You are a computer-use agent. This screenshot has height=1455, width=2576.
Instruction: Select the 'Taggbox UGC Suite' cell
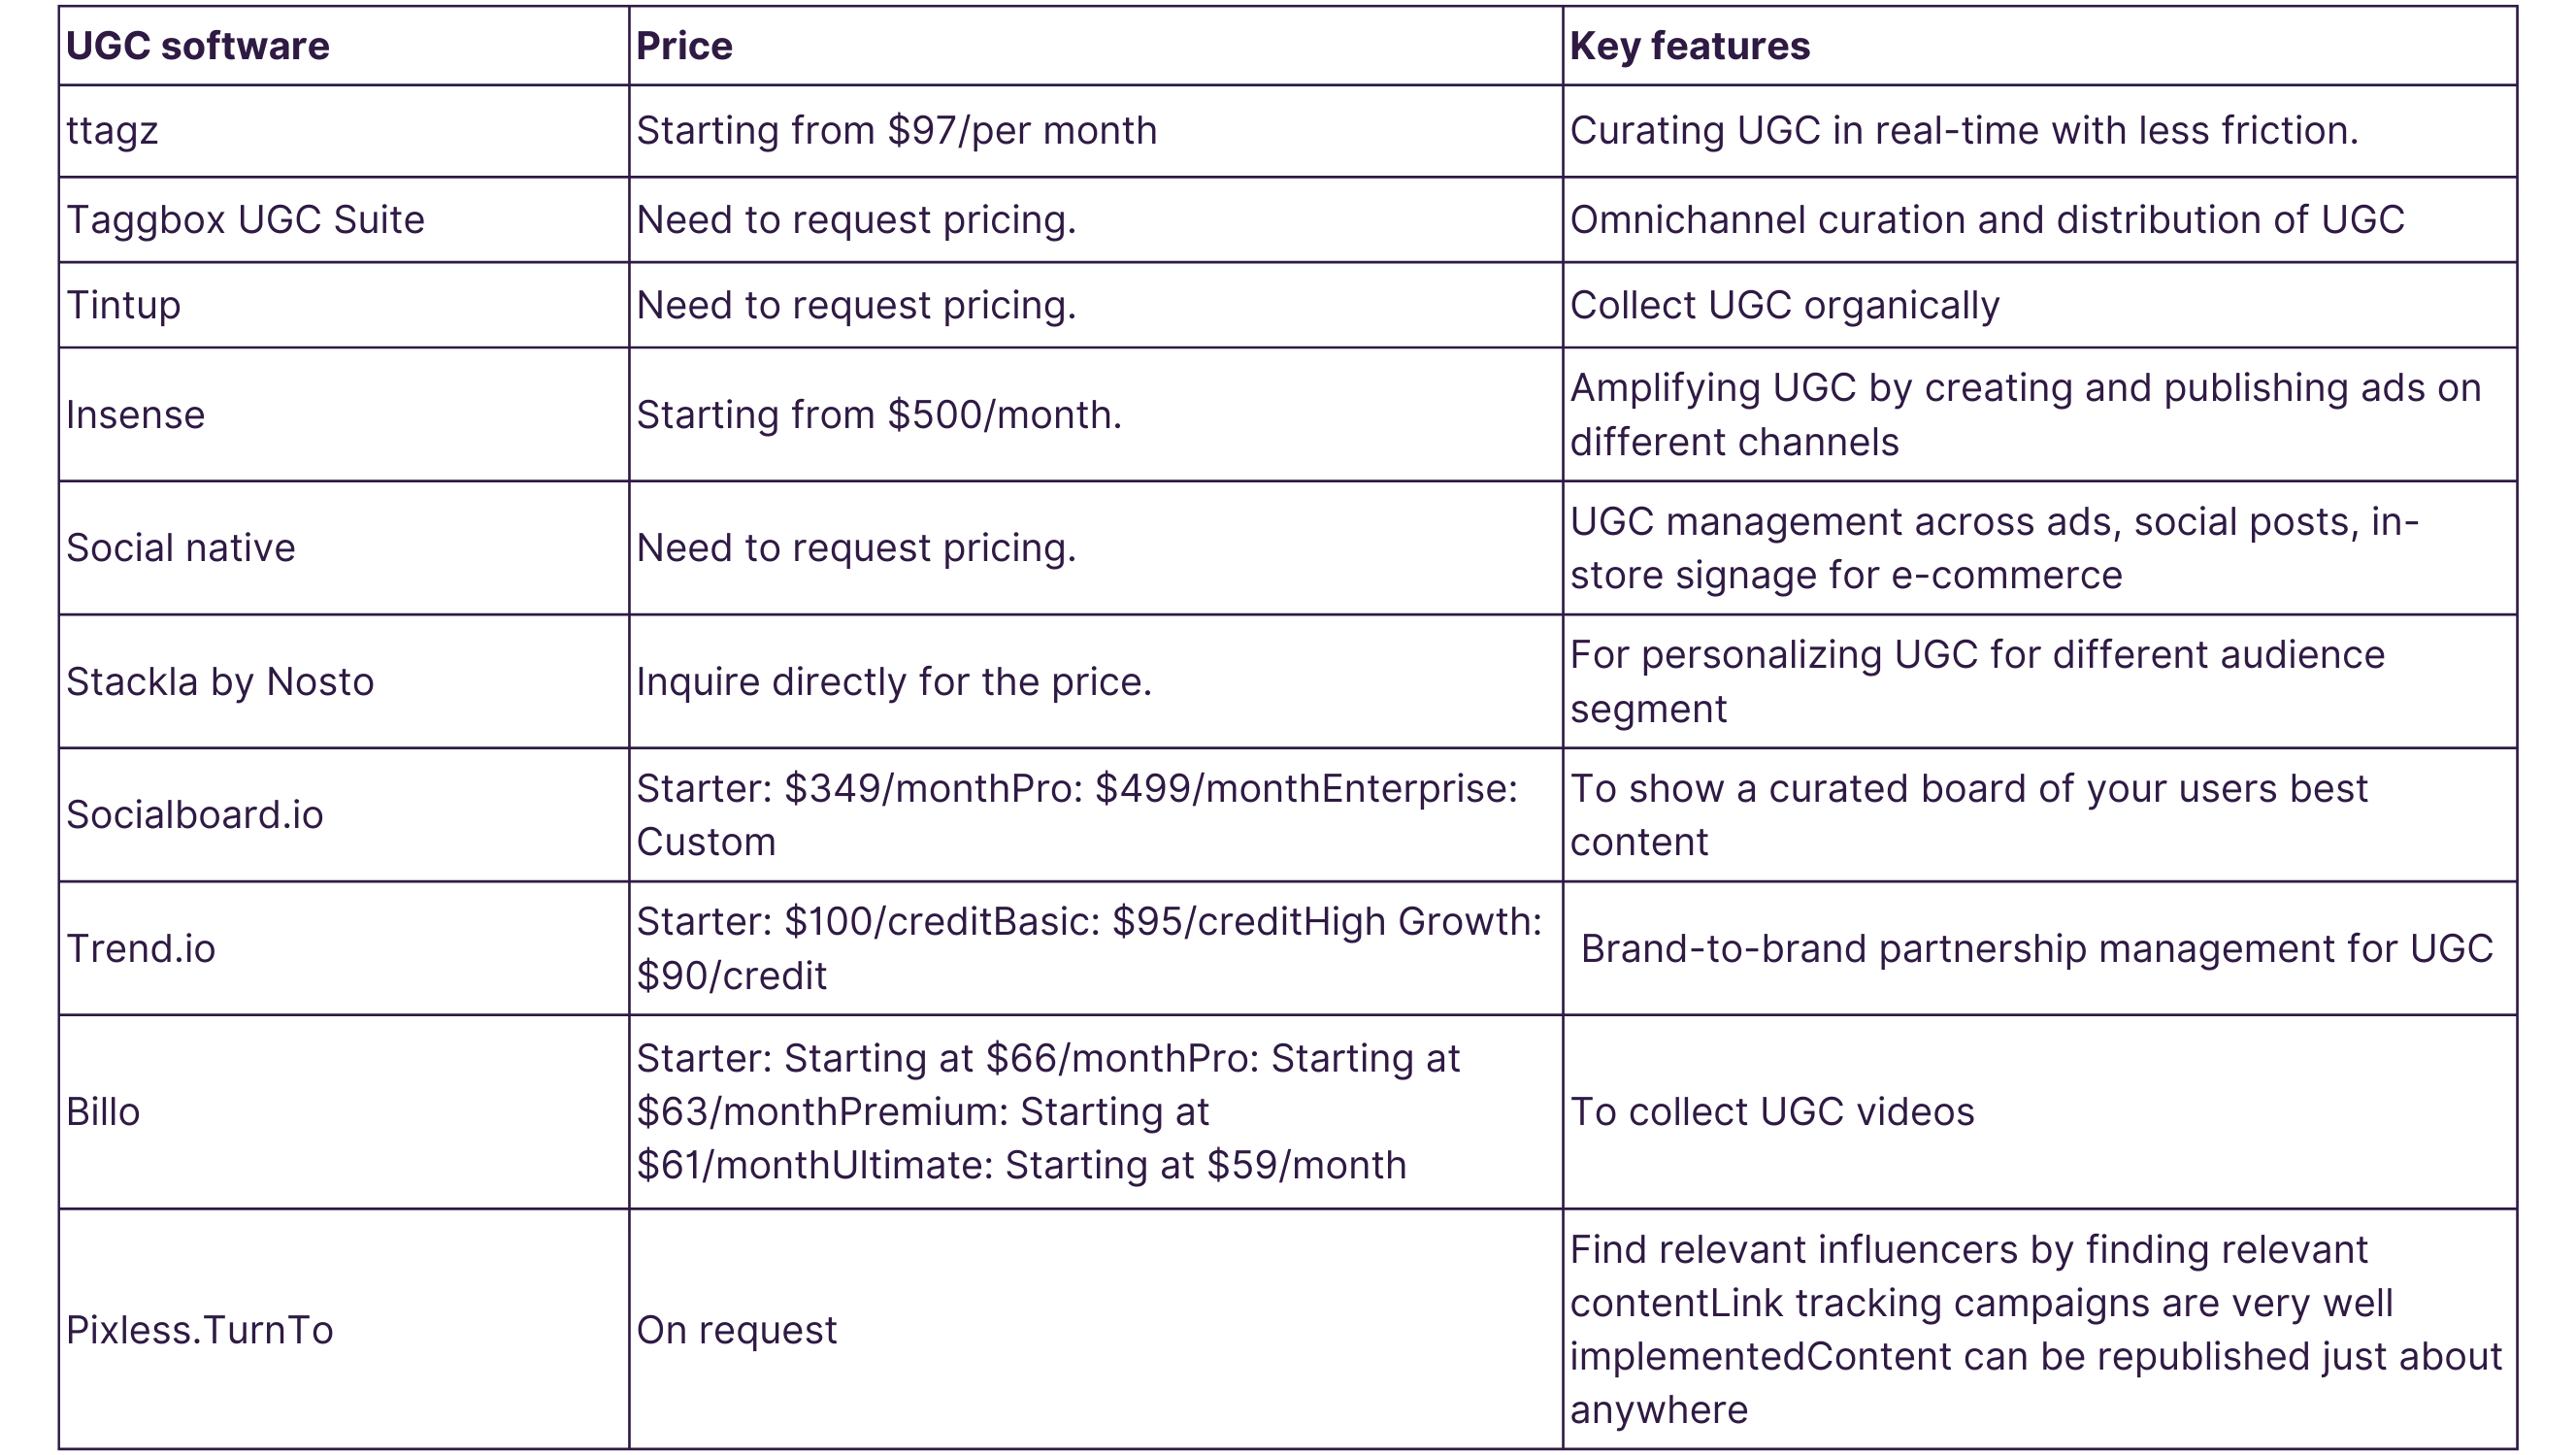coord(245,220)
